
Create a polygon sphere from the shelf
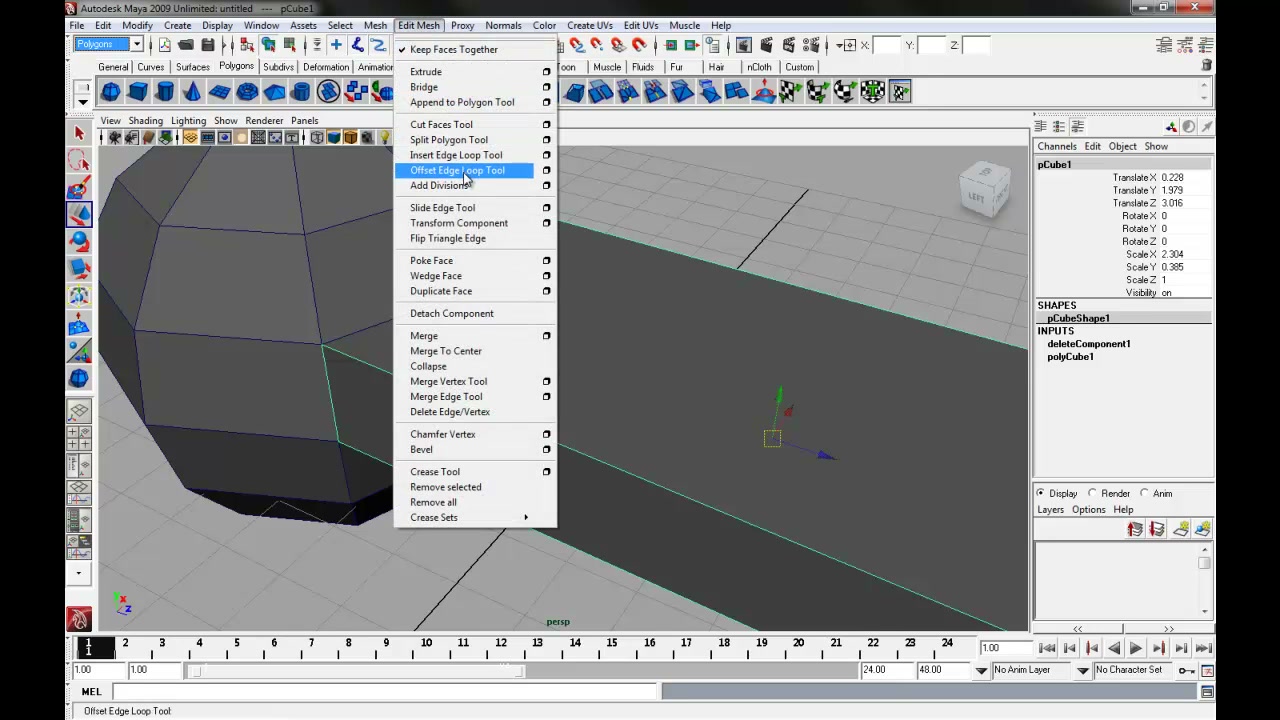(111, 92)
